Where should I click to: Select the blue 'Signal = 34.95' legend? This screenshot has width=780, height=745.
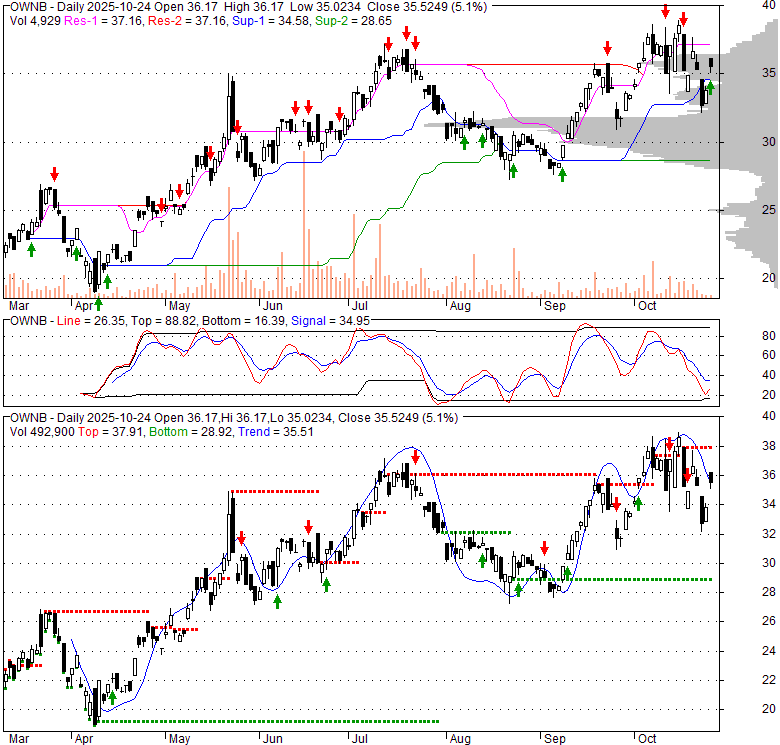tap(330, 321)
